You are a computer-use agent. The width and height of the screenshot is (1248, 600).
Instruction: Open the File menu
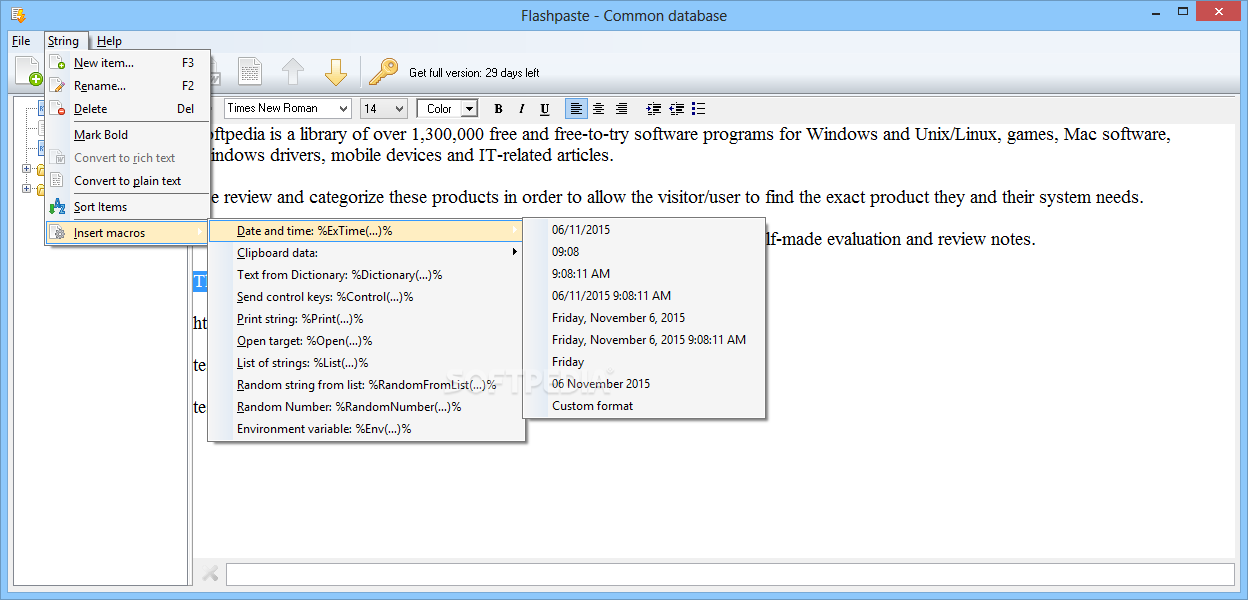click(x=21, y=41)
